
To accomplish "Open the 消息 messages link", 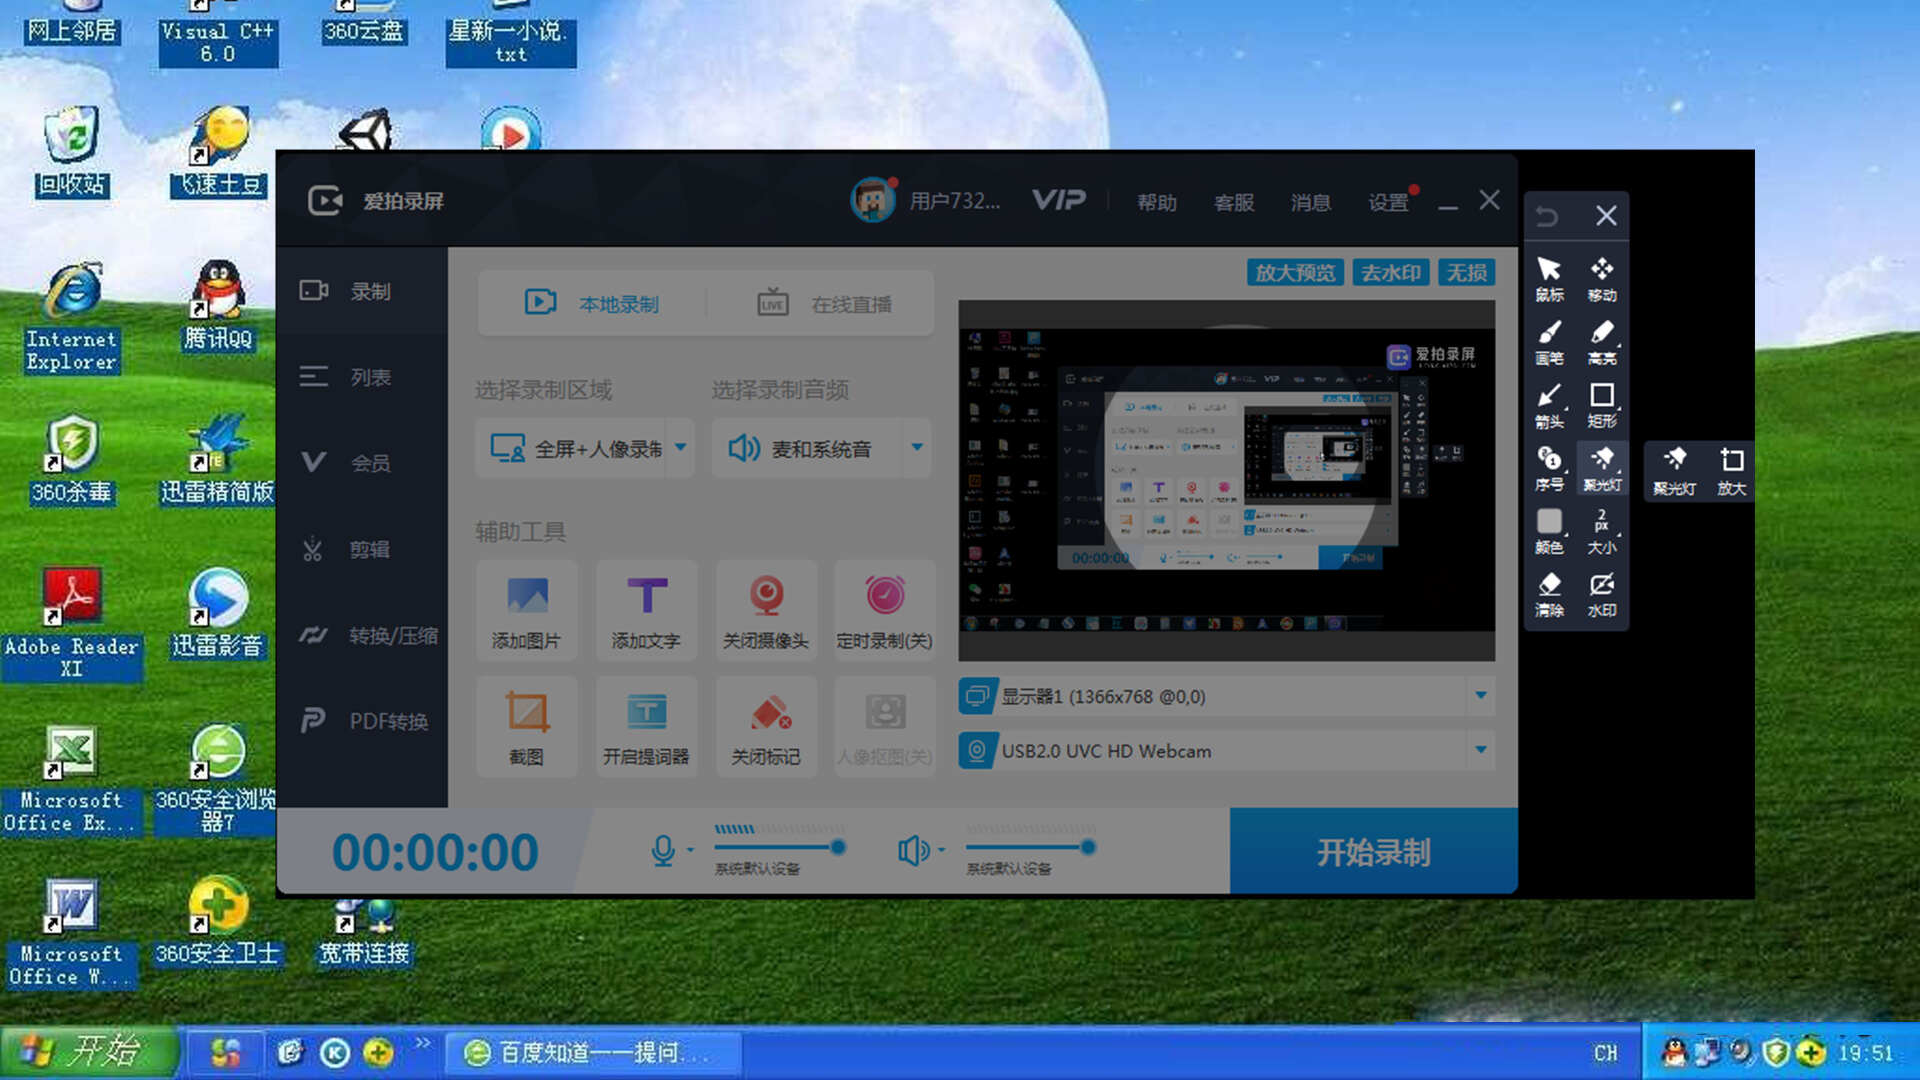I will pyautogui.click(x=1311, y=202).
